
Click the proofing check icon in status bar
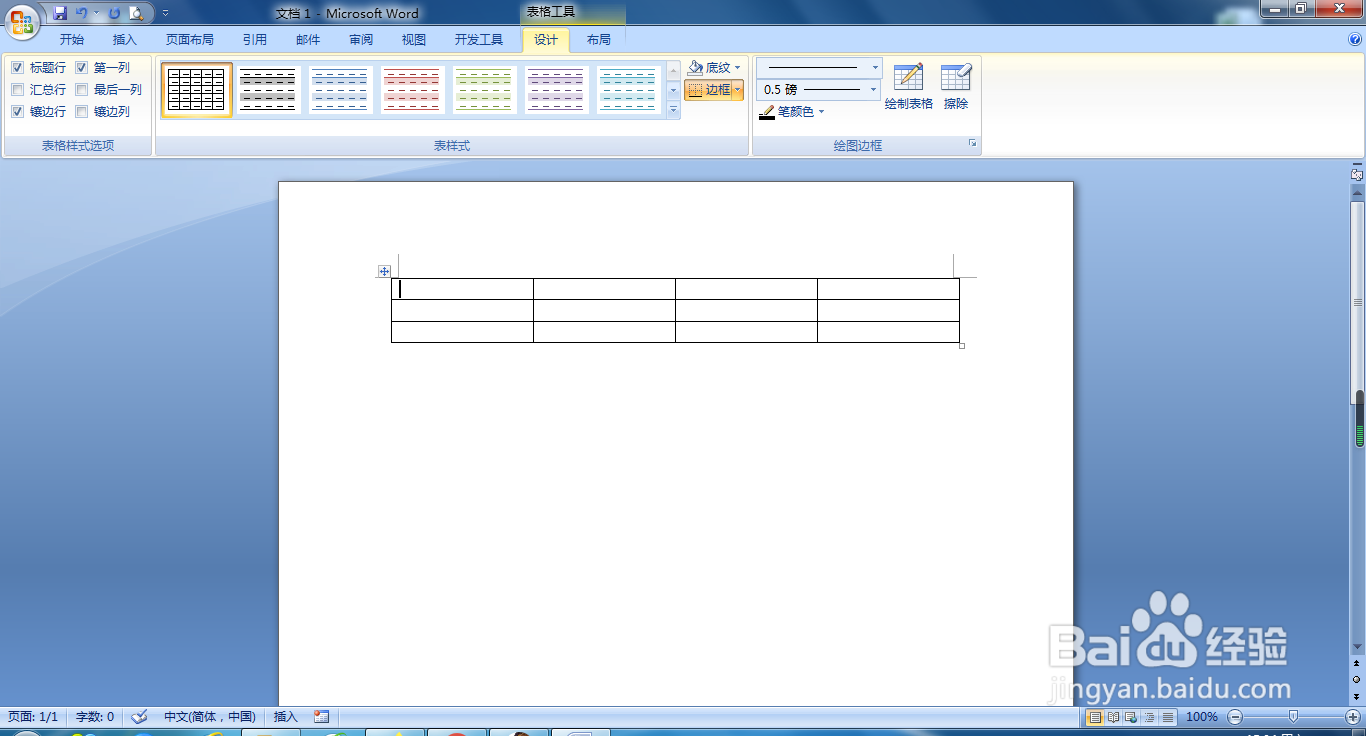tap(140, 717)
